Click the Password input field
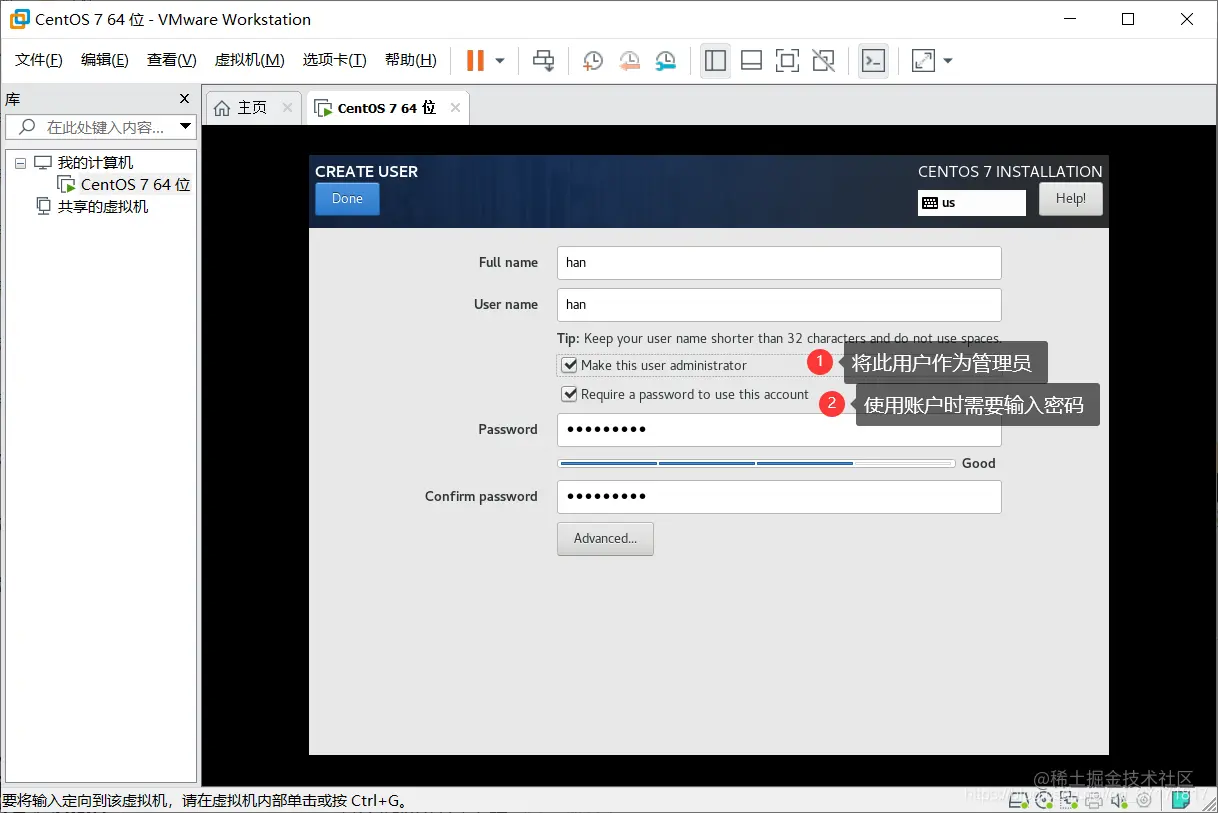 tap(779, 429)
